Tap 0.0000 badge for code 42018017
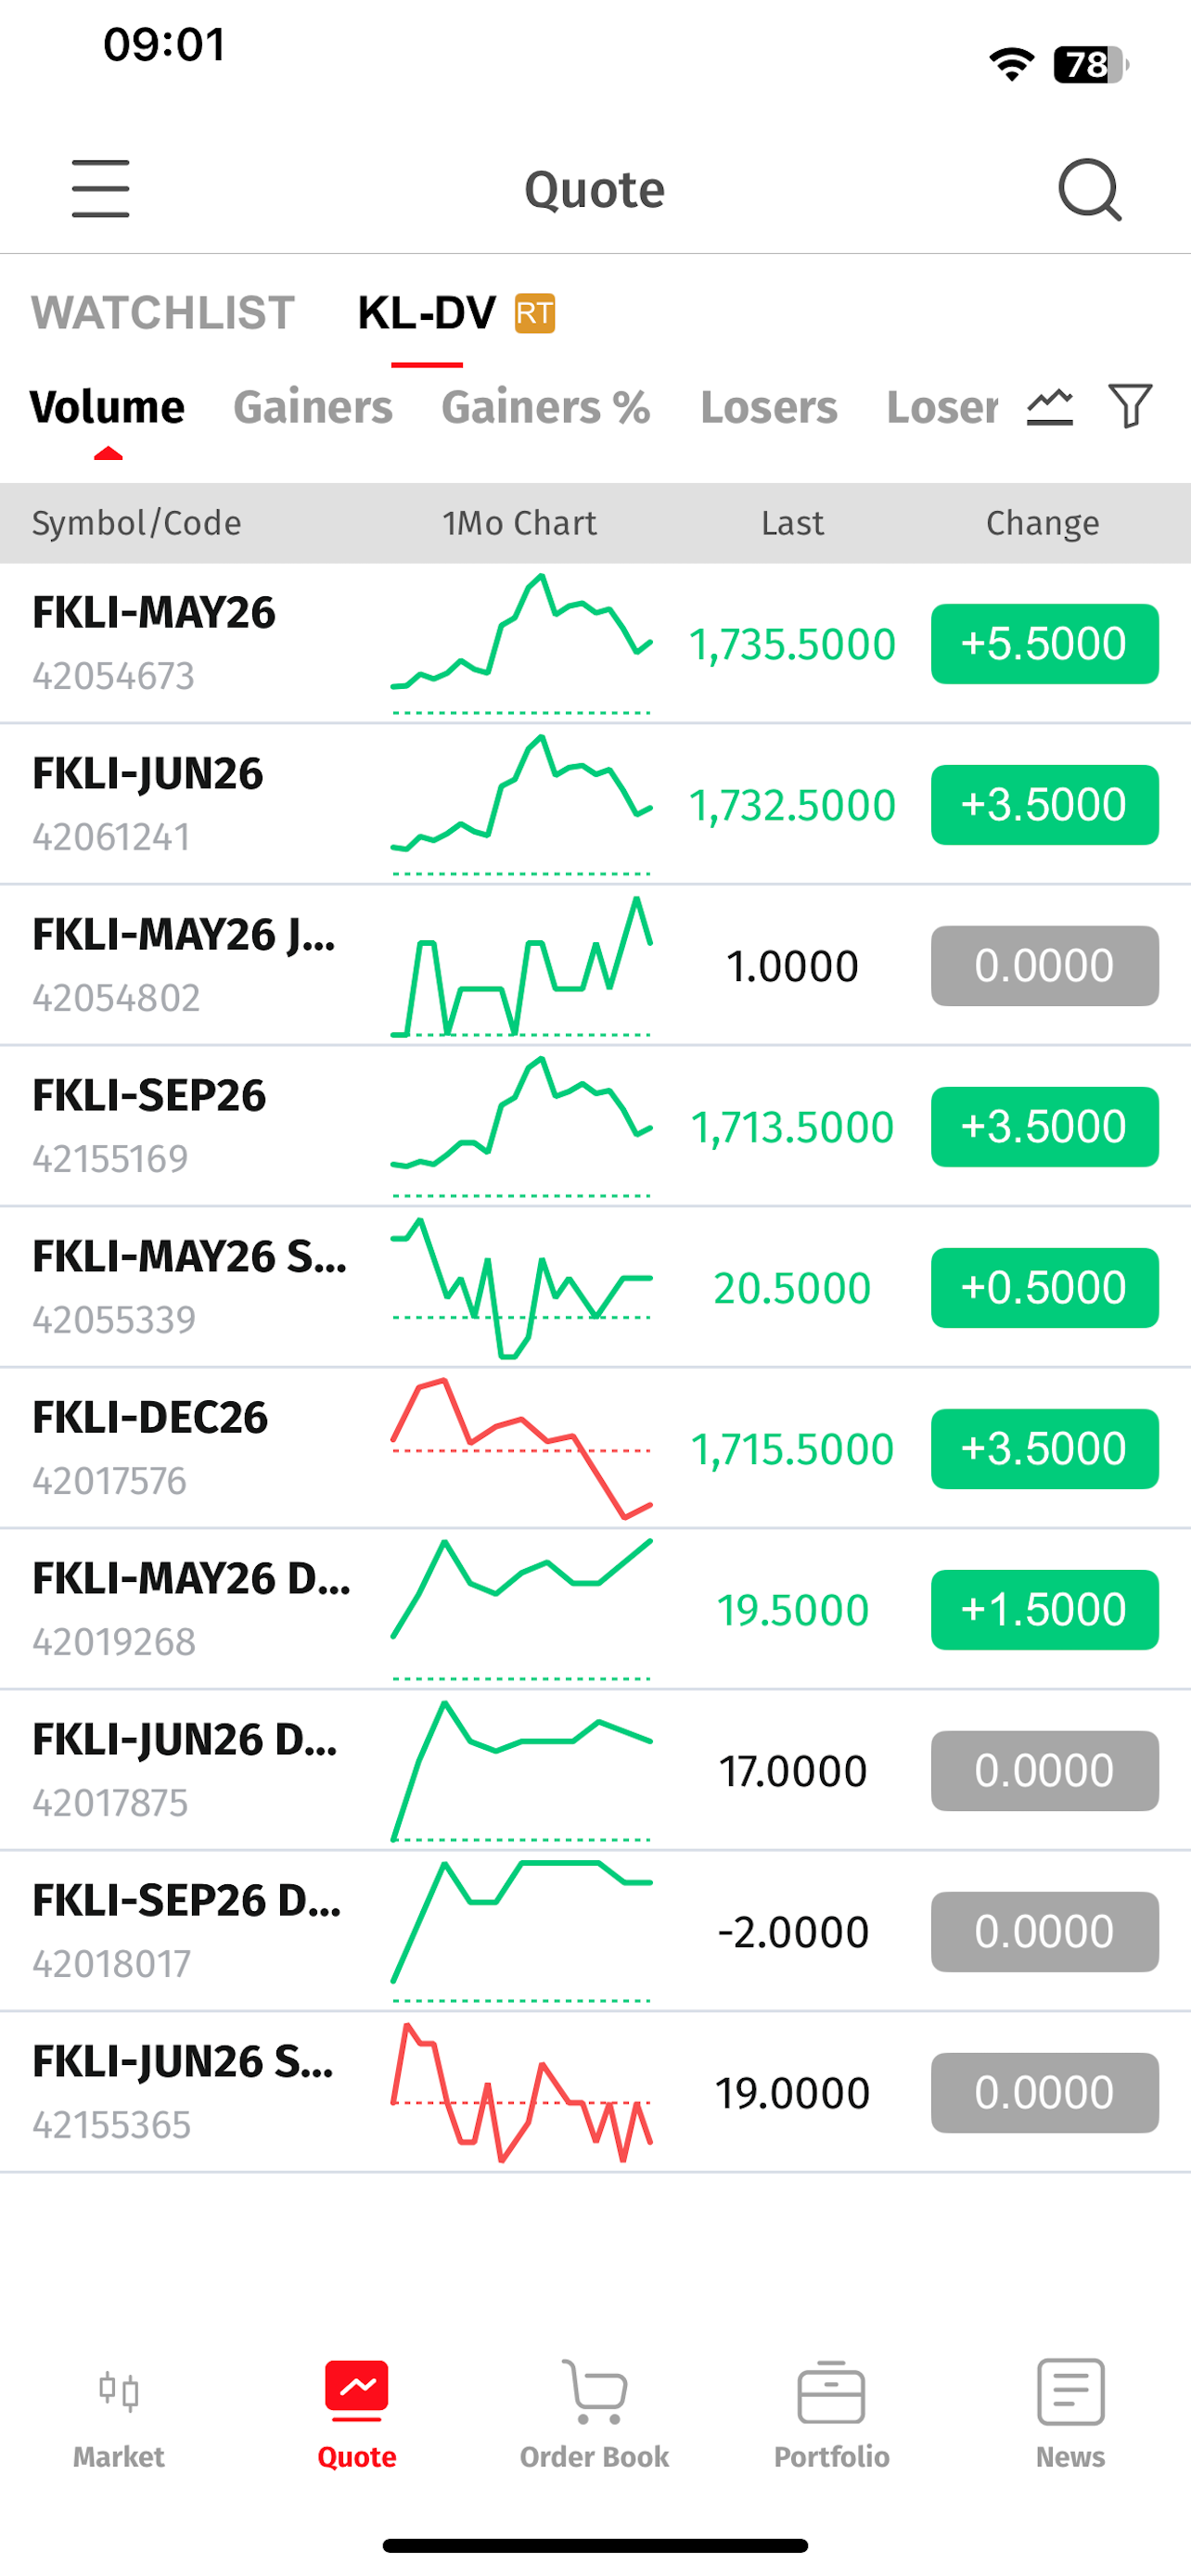This screenshot has width=1191, height=2576. tap(1044, 1932)
